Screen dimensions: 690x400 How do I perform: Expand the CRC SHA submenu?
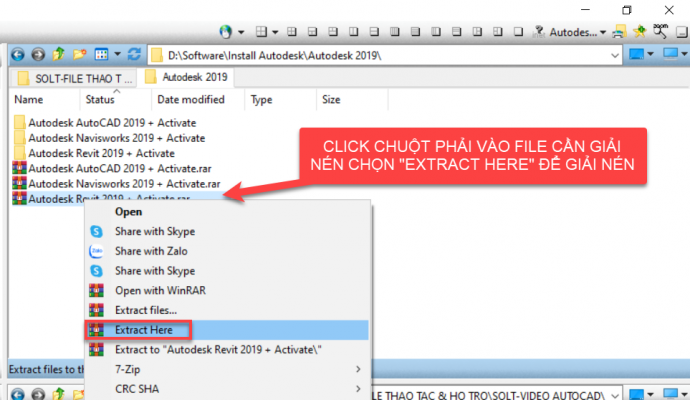click(228, 389)
